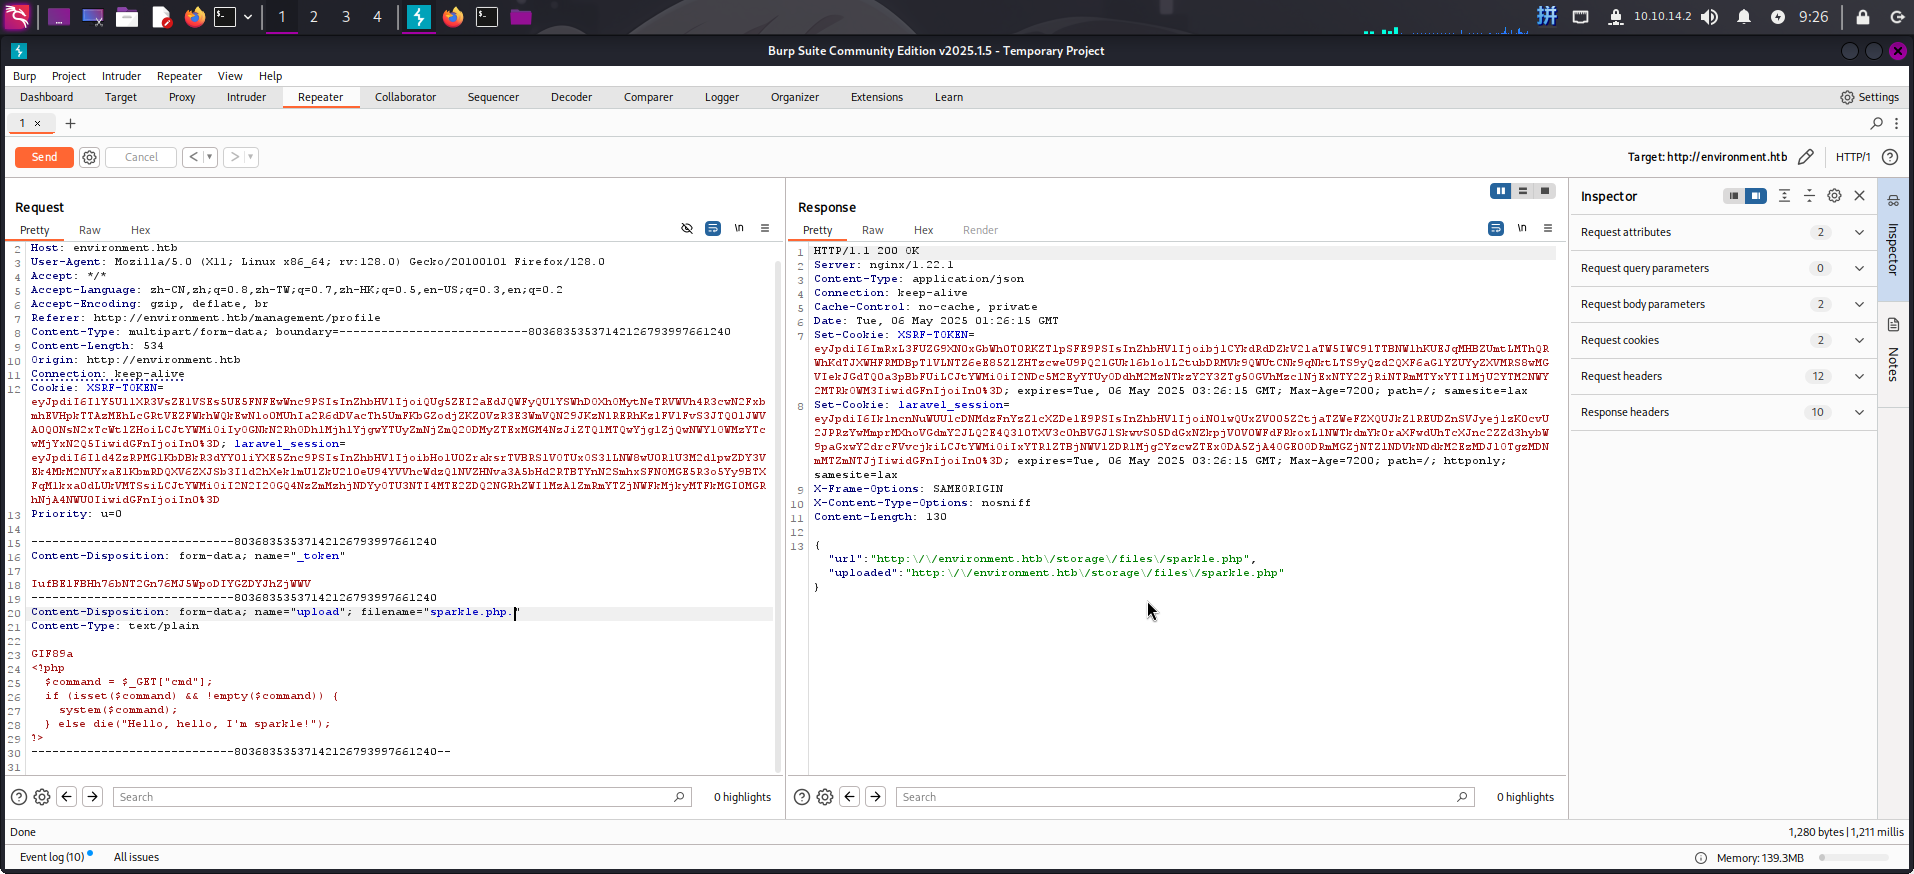The width and height of the screenshot is (1914, 874).
Task: Open file manager from top panel
Action: click(127, 16)
